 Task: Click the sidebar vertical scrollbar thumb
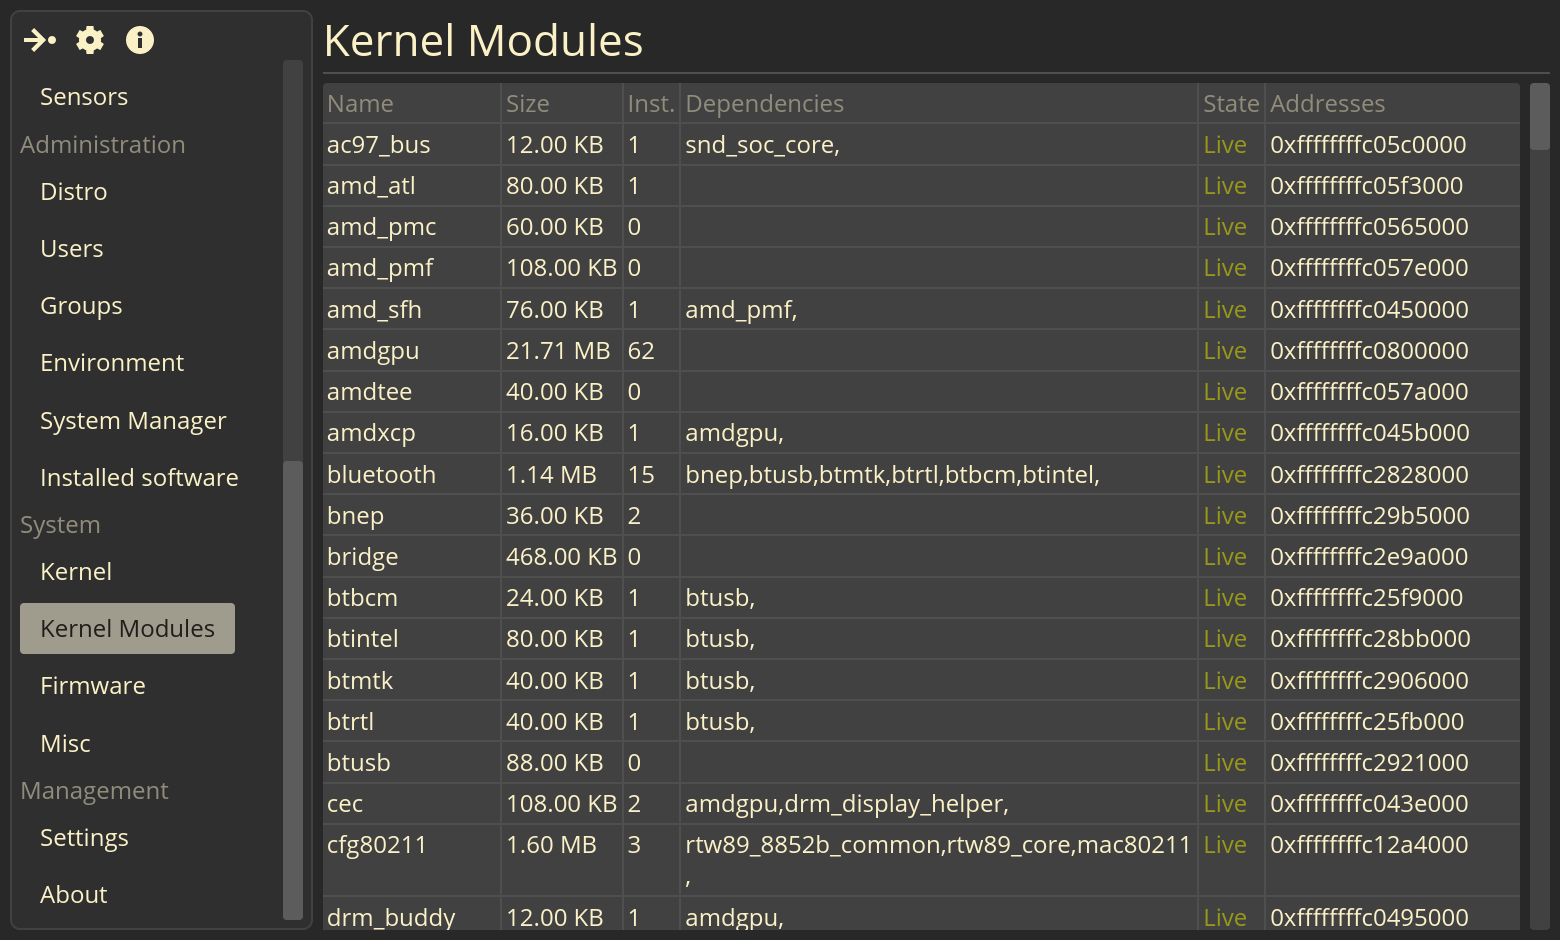pos(293,689)
